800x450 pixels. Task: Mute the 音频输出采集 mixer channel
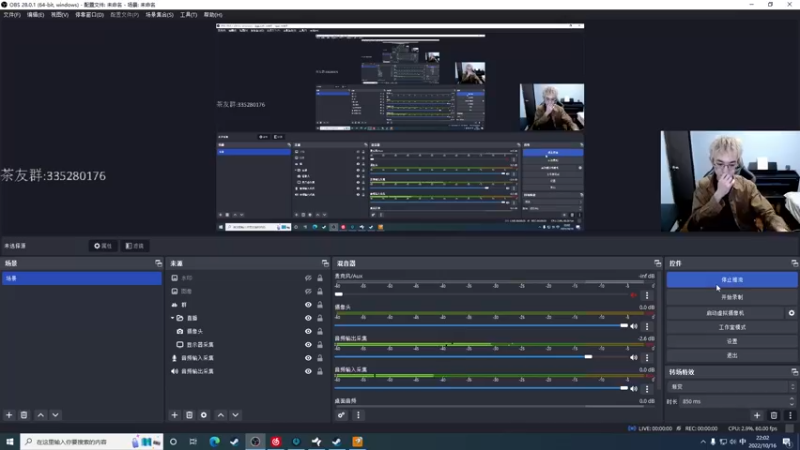[x=634, y=358]
